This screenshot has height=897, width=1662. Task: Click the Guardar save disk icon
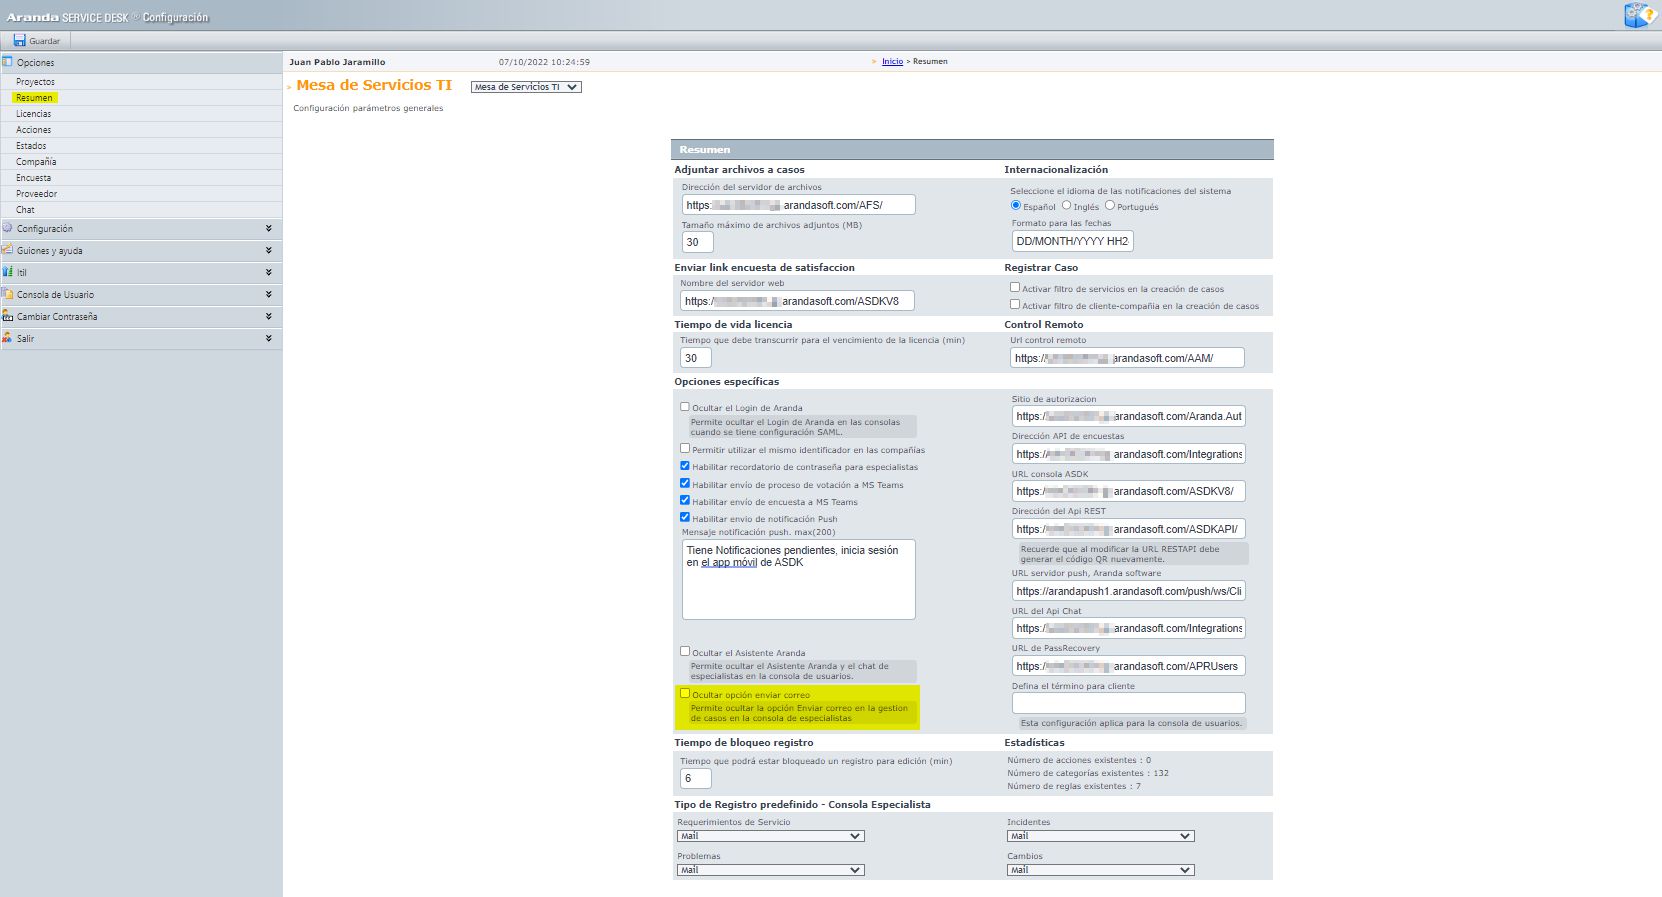tap(19, 41)
